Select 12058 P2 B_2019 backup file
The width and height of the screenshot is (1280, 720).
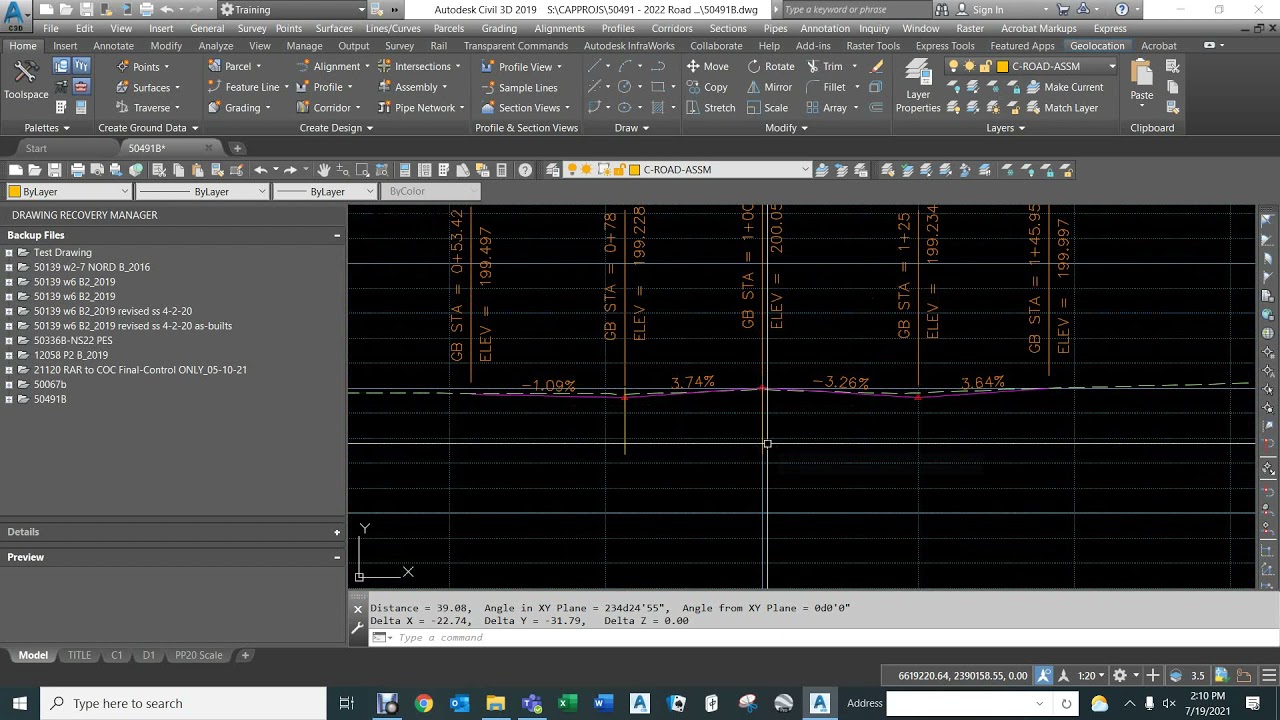coord(71,355)
